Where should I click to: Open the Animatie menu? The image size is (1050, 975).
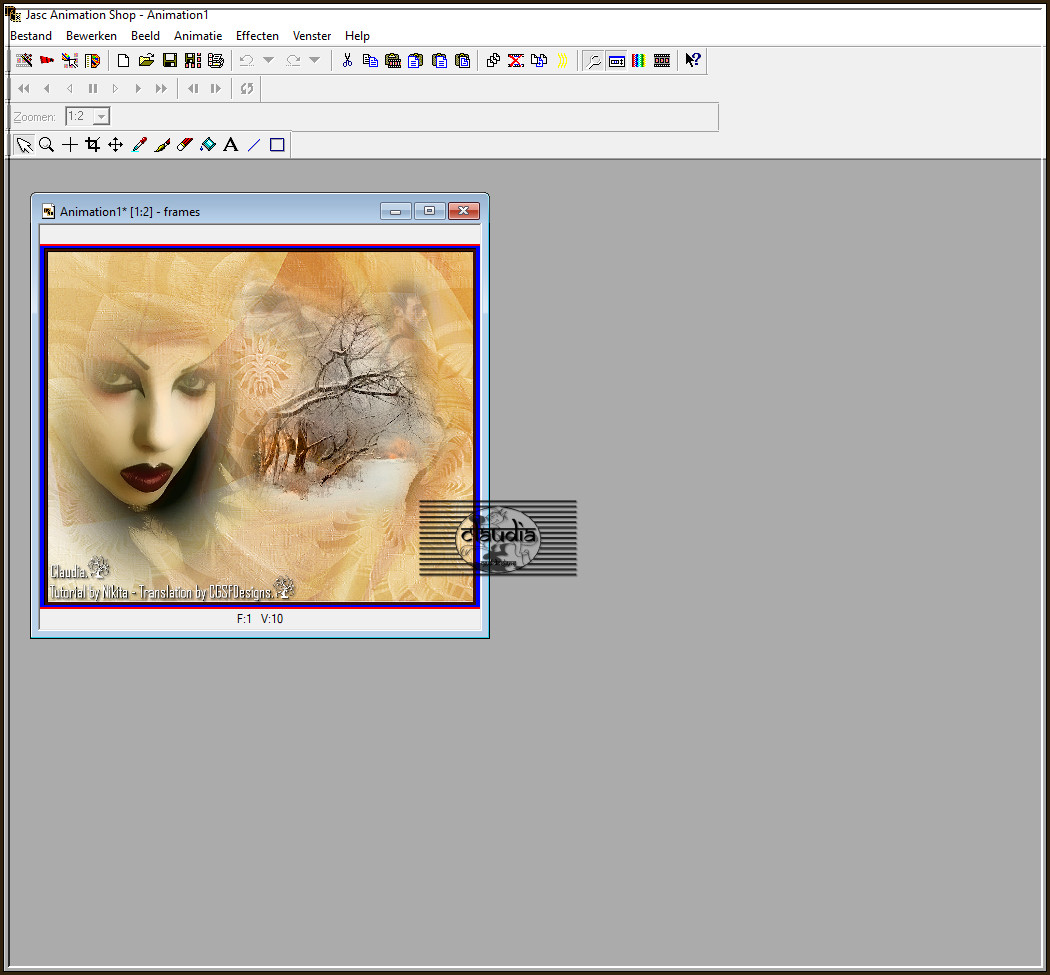(x=198, y=36)
